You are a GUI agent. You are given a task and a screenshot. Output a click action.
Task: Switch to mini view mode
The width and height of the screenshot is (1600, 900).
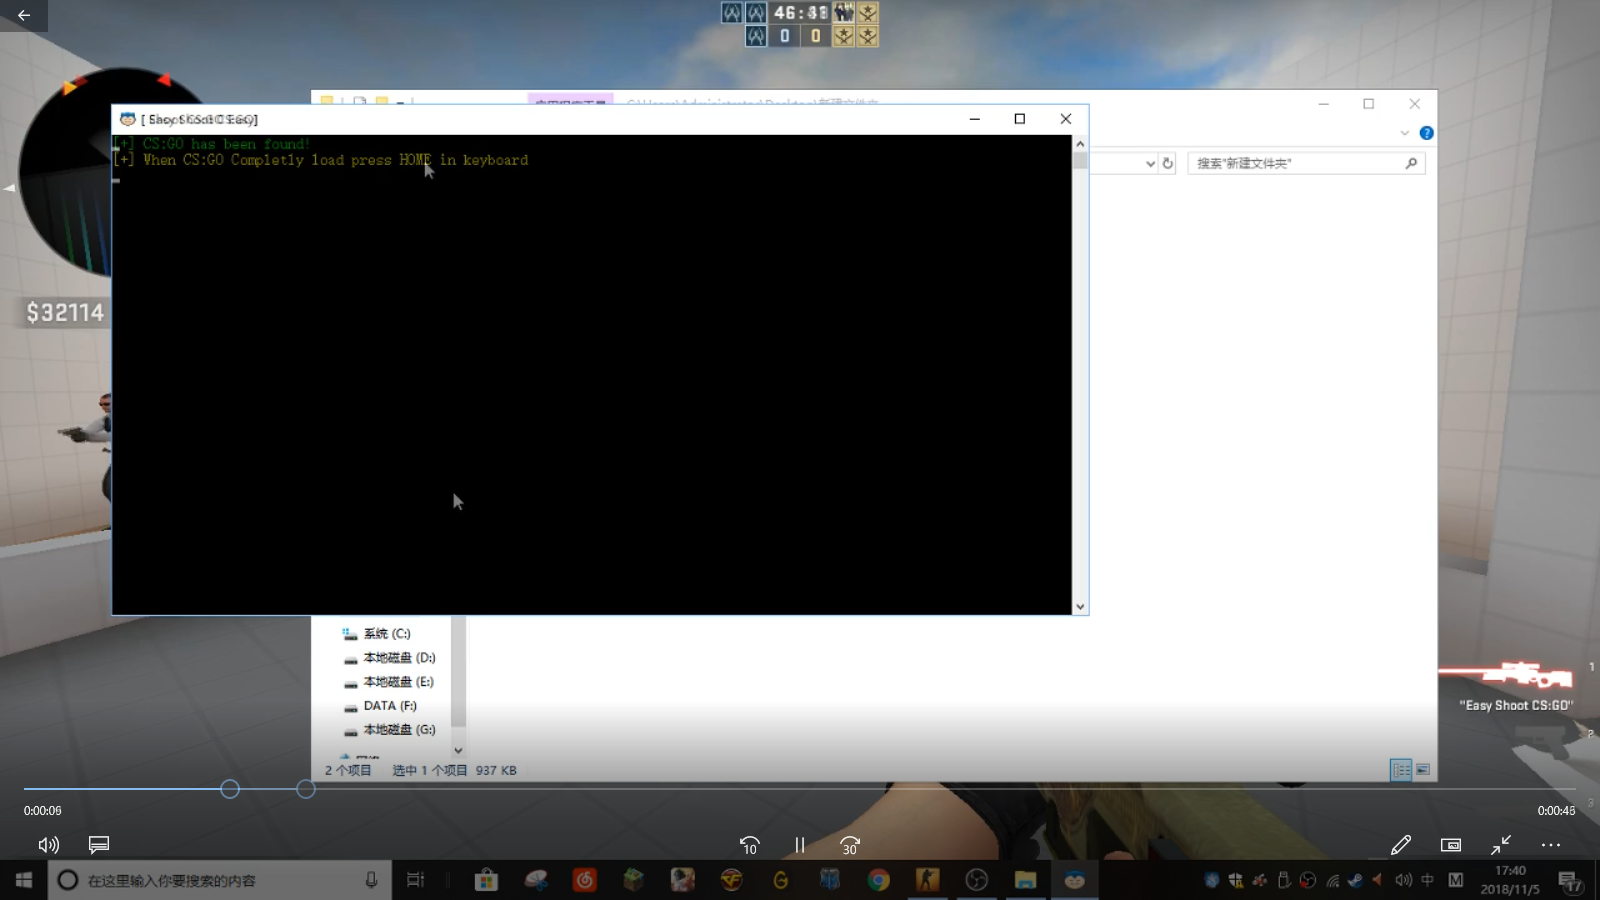point(1451,845)
